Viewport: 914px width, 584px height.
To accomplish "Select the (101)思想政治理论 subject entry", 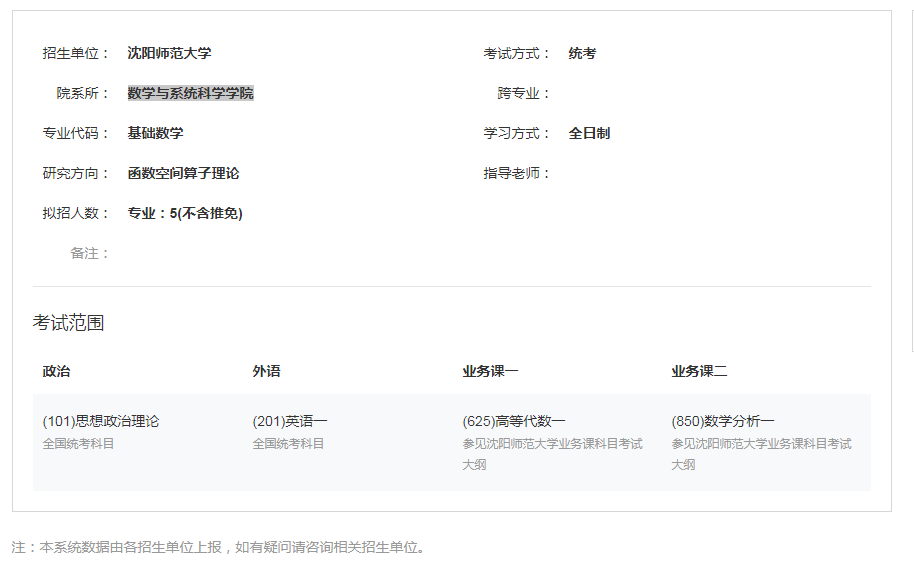I will (100, 421).
